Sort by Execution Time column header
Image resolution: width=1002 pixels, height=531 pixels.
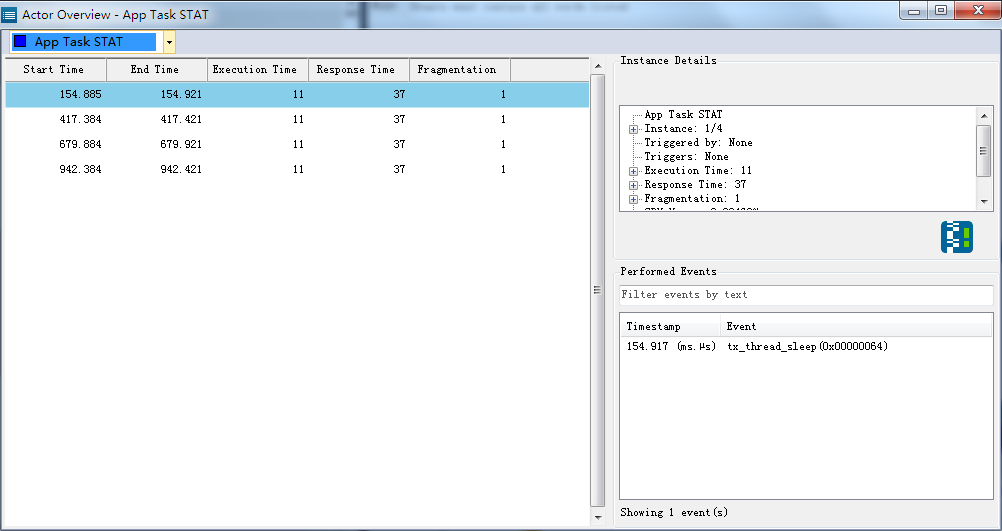[258, 70]
